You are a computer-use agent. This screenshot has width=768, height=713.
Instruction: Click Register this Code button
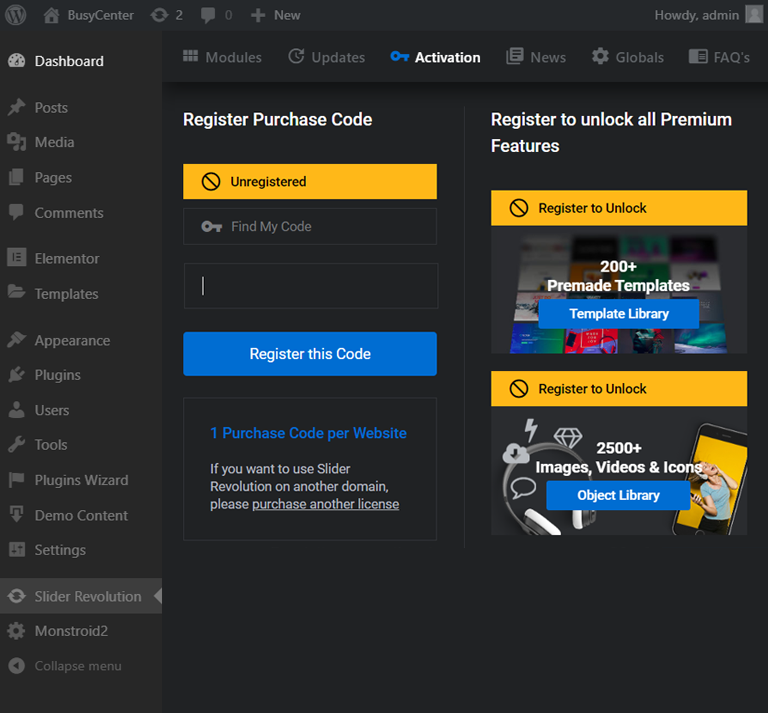coord(310,354)
